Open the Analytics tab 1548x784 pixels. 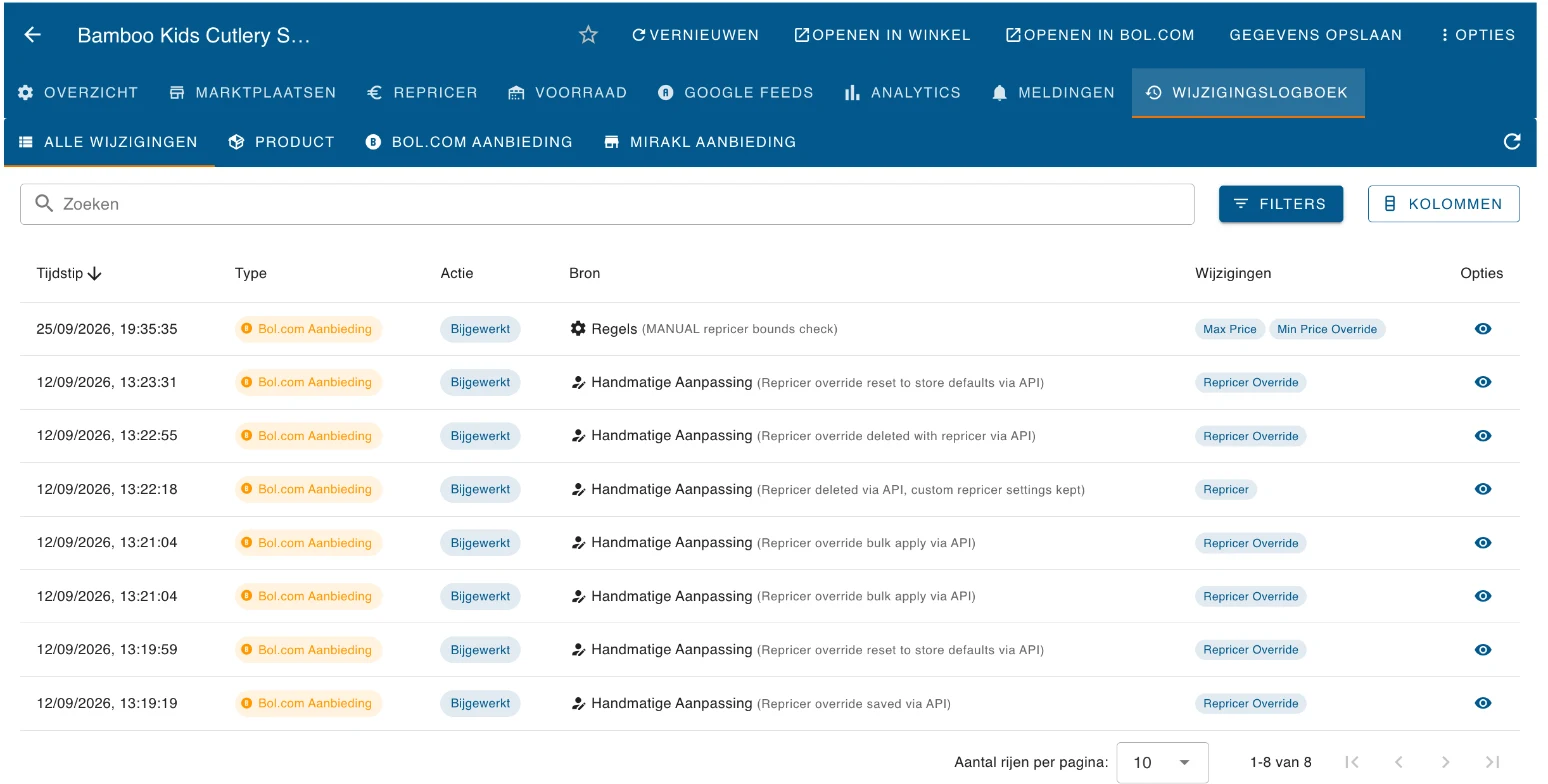coord(902,93)
